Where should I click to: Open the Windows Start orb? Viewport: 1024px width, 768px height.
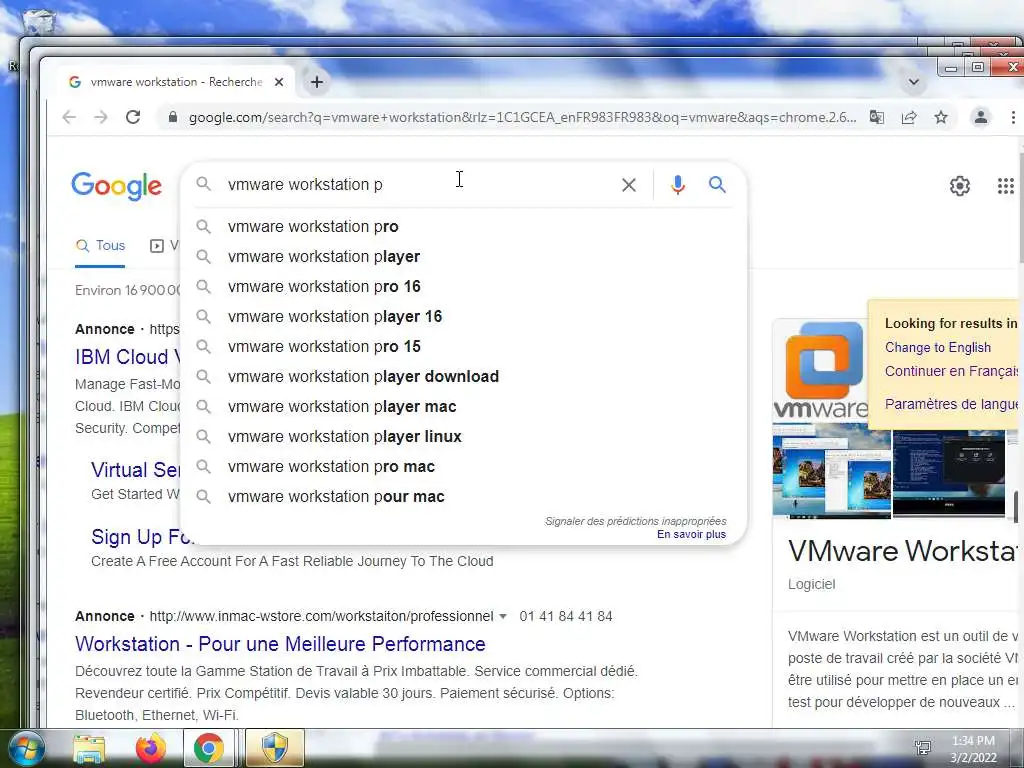pos(25,748)
